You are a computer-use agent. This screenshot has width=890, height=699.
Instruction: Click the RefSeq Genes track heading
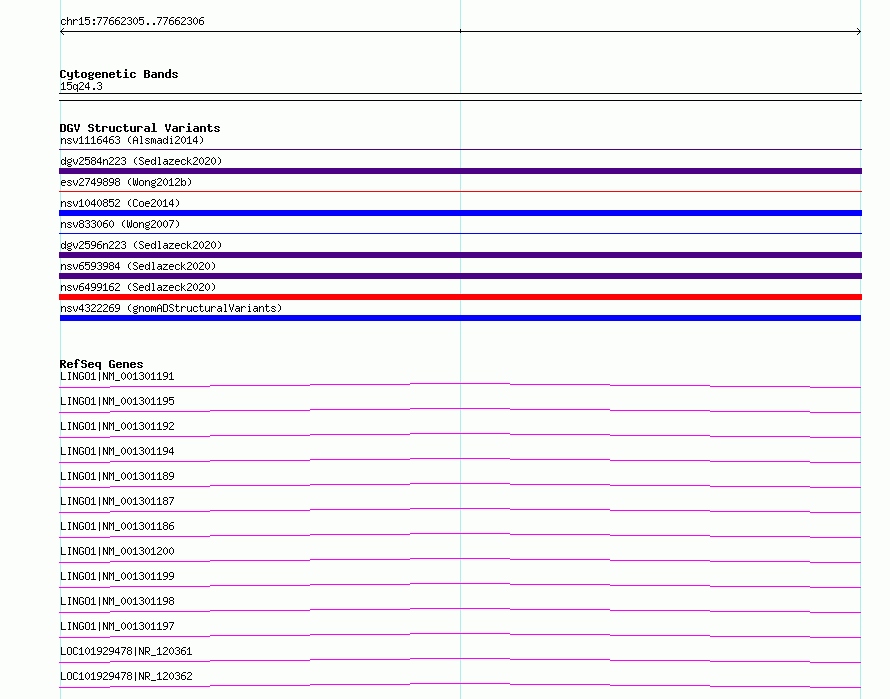coord(101,364)
